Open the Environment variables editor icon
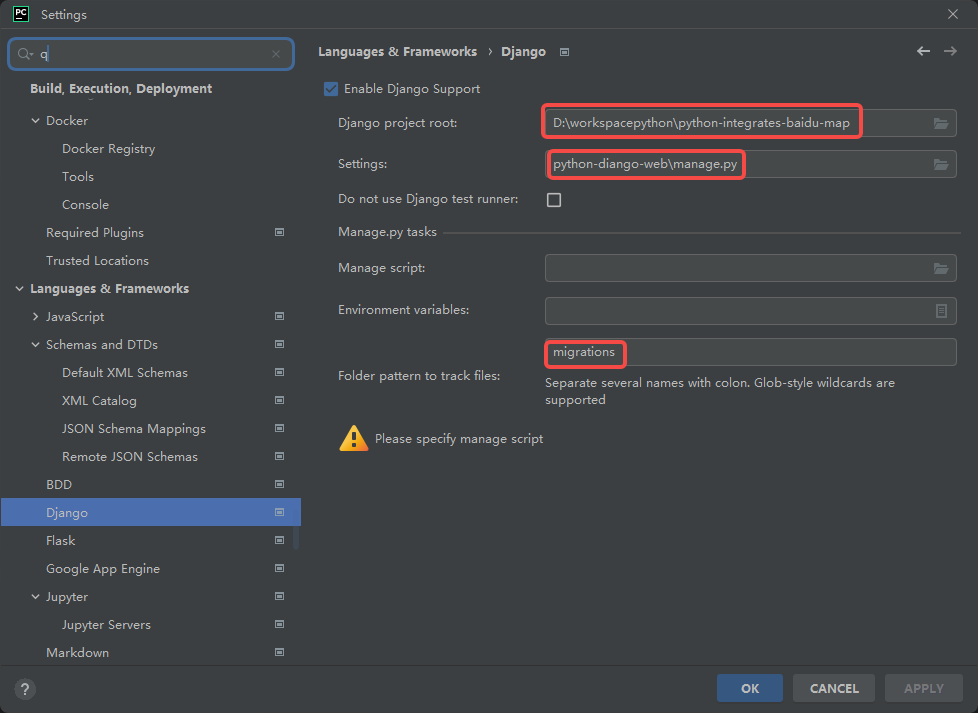The width and height of the screenshot is (980, 715). click(x=941, y=311)
